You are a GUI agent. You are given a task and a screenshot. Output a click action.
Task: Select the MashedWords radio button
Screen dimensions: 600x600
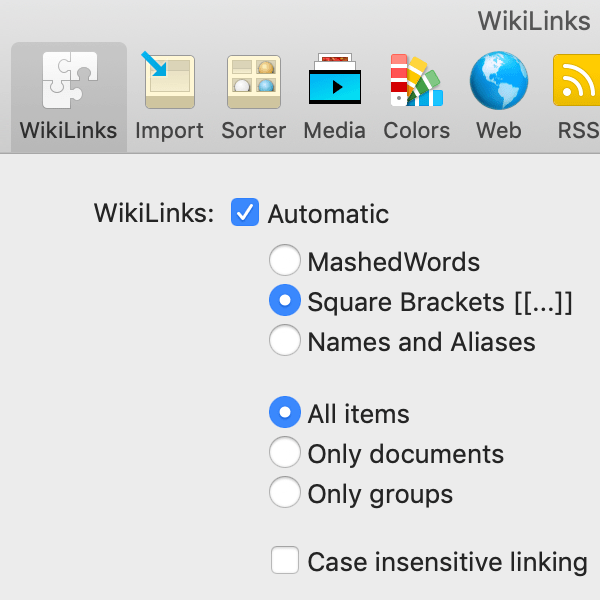284,260
